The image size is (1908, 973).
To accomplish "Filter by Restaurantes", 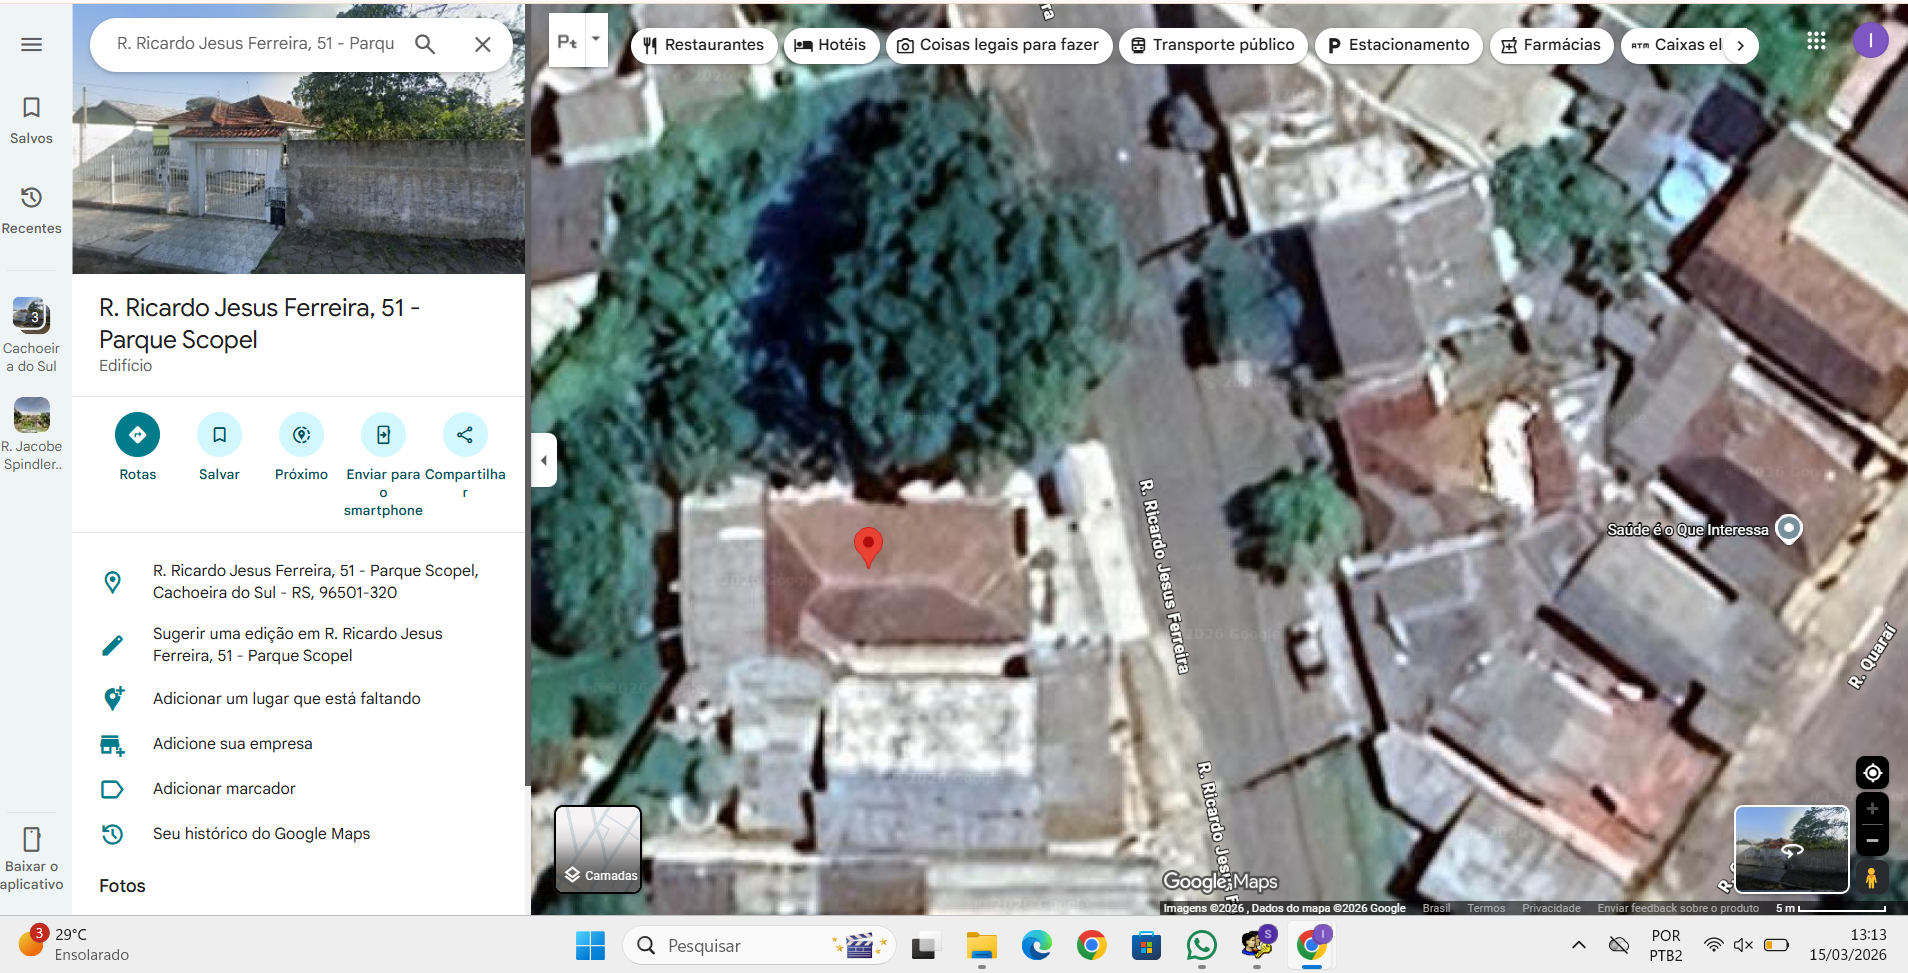I will point(704,45).
